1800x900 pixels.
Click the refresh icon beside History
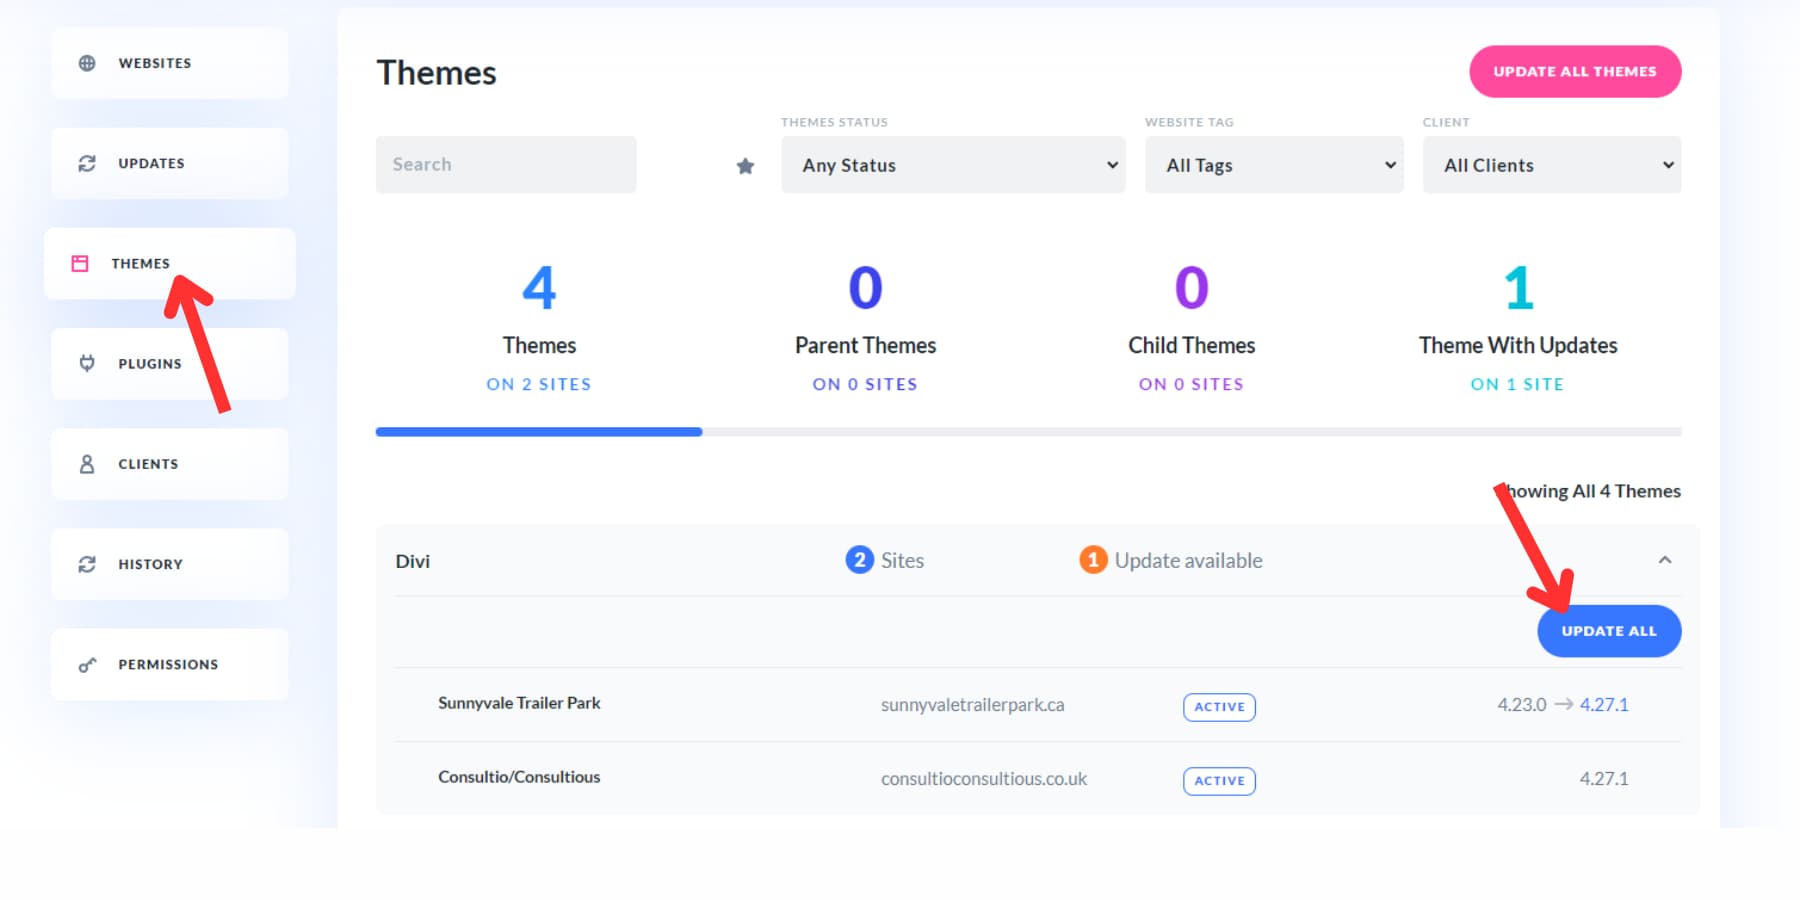coord(87,564)
